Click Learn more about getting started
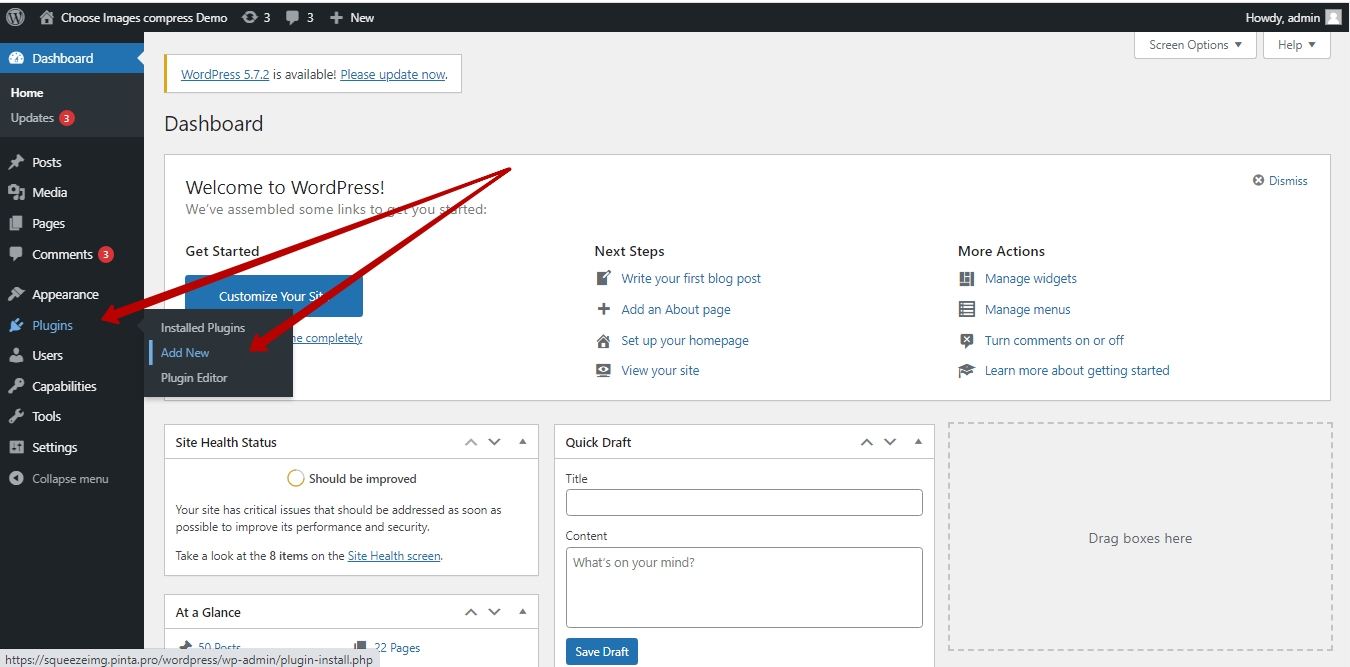This screenshot has width=1350, height=667. 1077,371
